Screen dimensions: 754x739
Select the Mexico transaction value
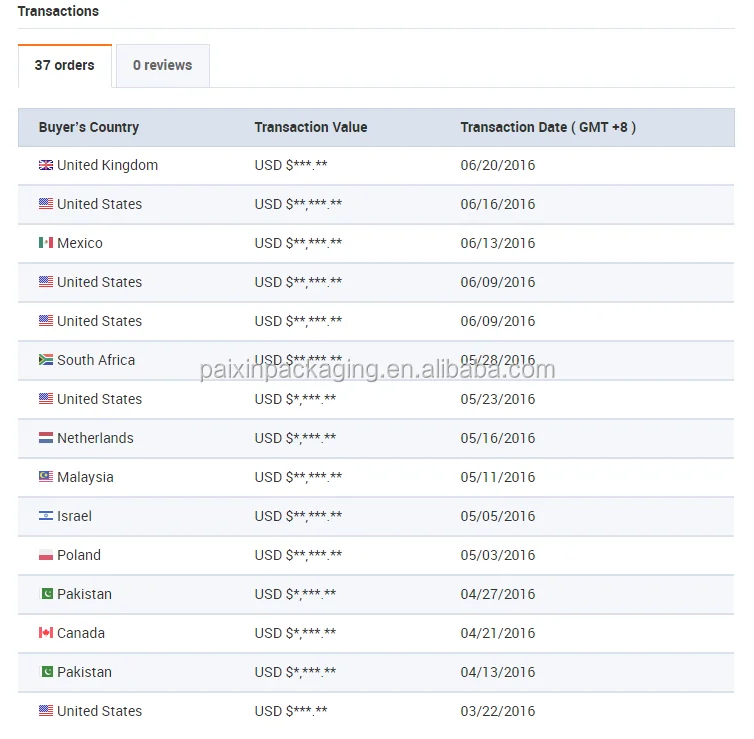click(298, 244)
